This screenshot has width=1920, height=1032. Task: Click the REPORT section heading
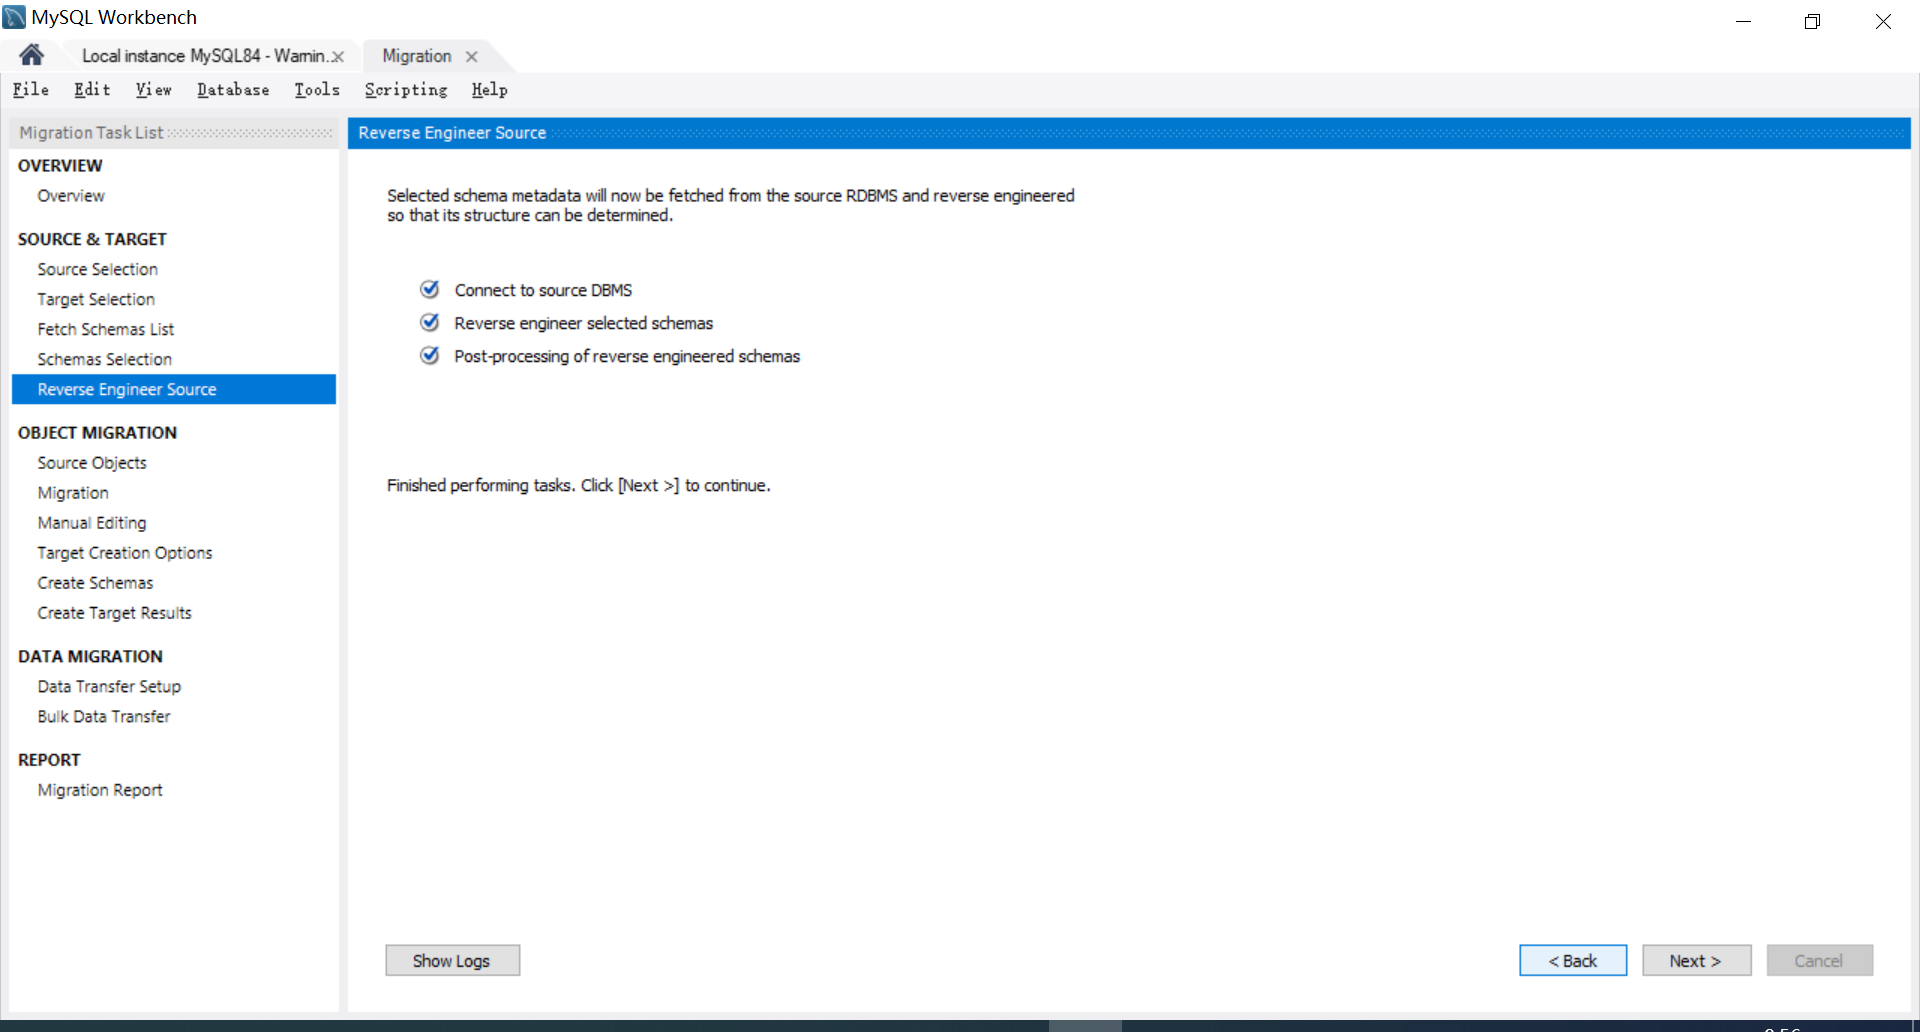coord(49,760)
